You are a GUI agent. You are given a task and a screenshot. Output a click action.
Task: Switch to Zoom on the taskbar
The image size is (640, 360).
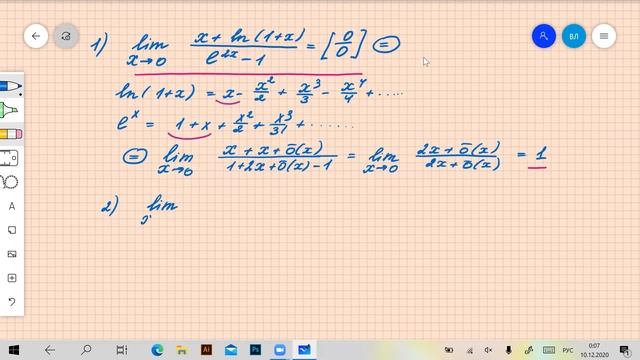(280, 350)
